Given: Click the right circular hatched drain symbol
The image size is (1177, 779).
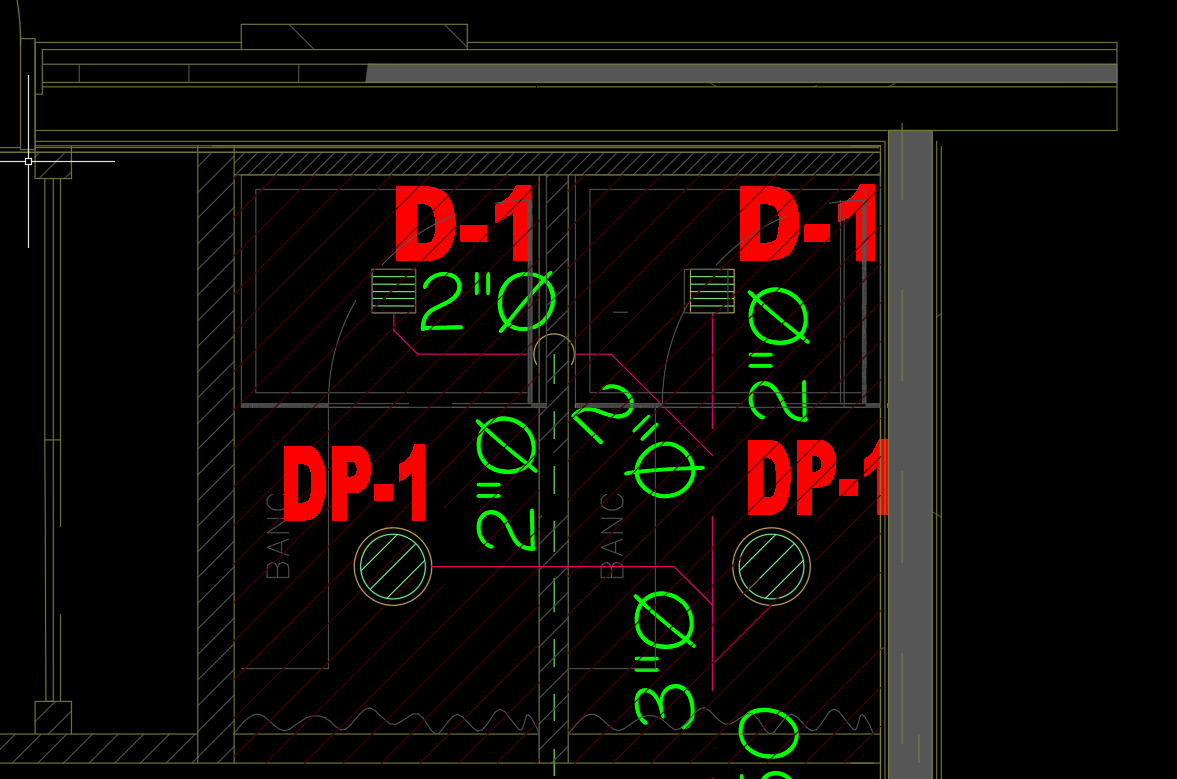Looking at the screenshot, I should (771, 566).
